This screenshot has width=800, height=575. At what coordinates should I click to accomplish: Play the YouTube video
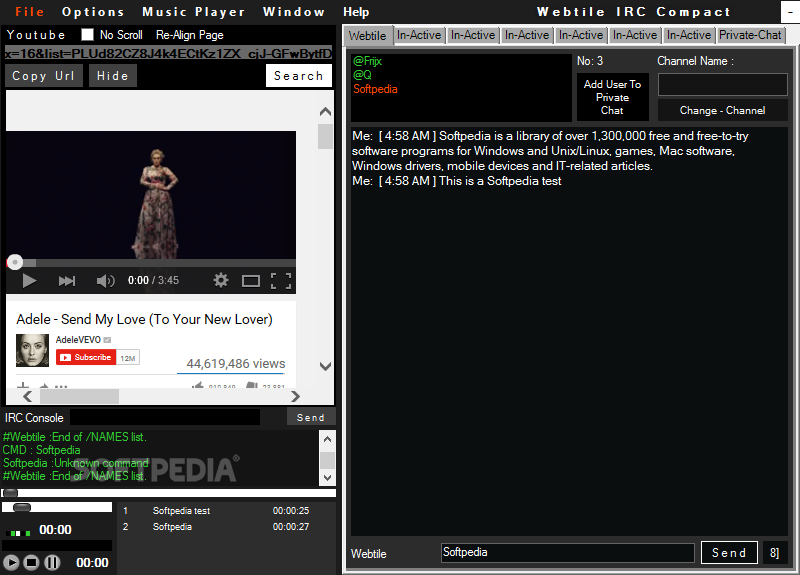coord(29,281)
